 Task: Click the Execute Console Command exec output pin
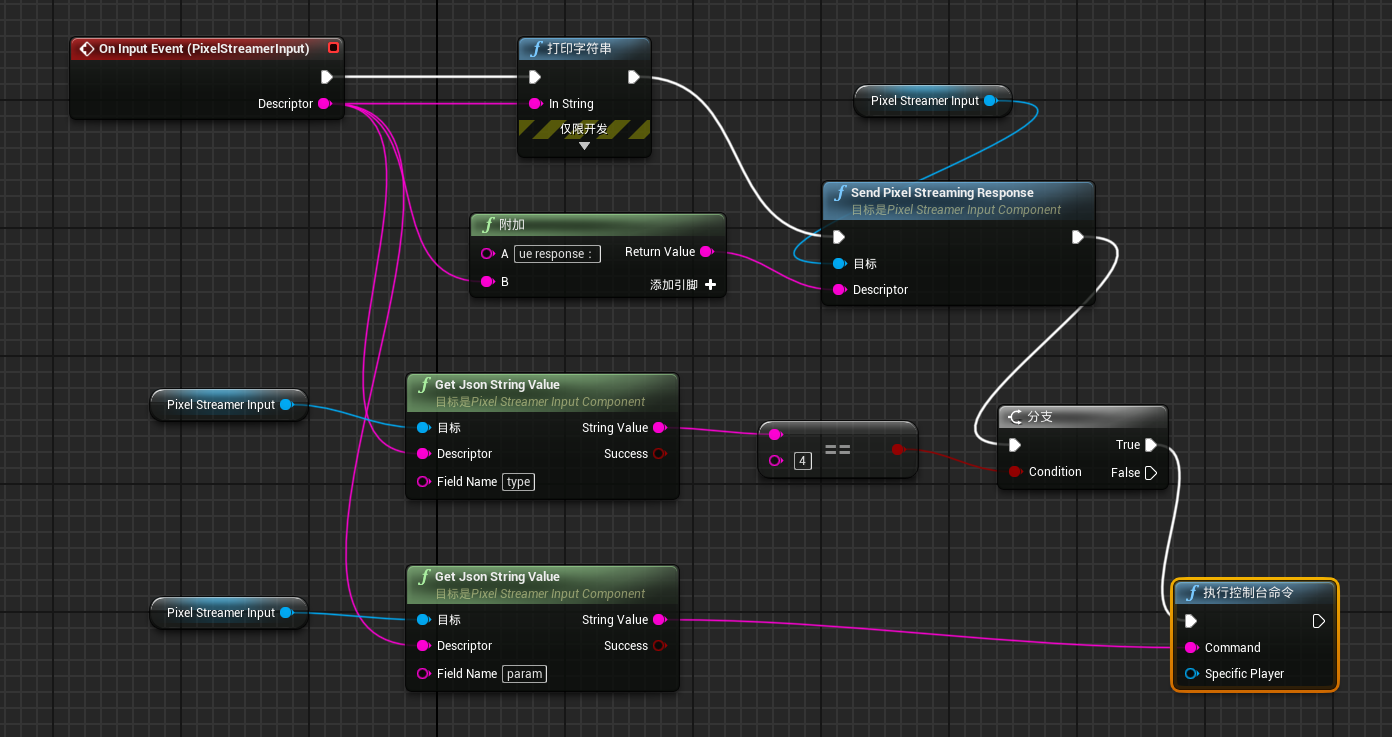coord(1319,621)
